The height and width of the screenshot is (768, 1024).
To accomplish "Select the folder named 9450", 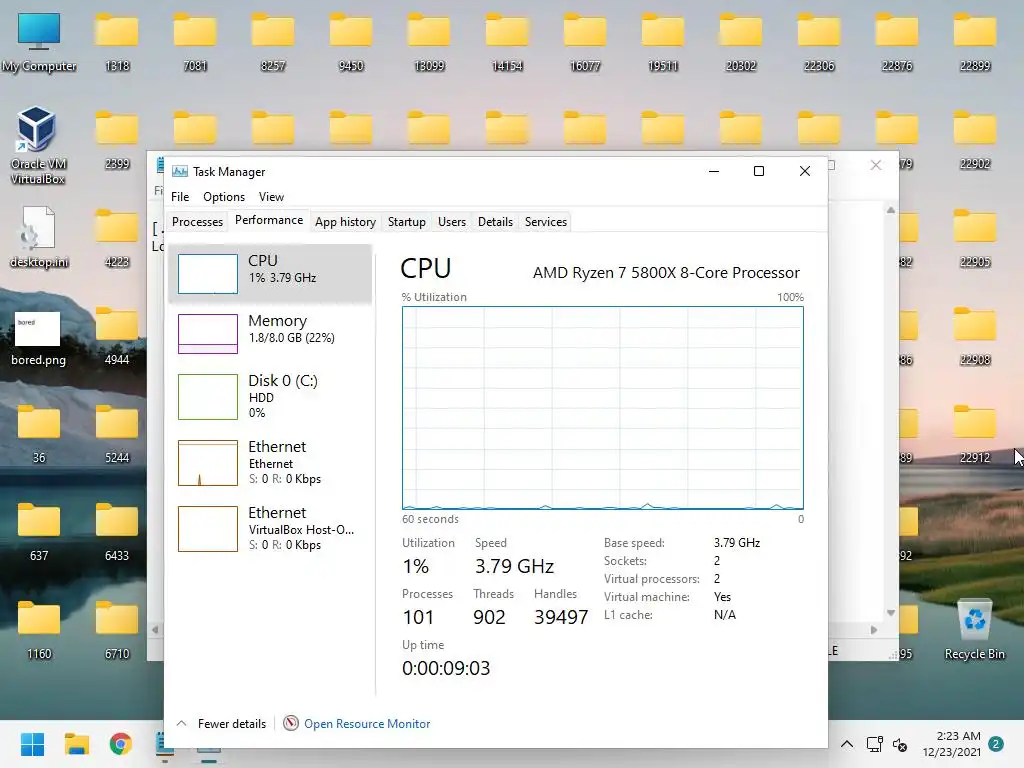I will (x=351, y=42).
